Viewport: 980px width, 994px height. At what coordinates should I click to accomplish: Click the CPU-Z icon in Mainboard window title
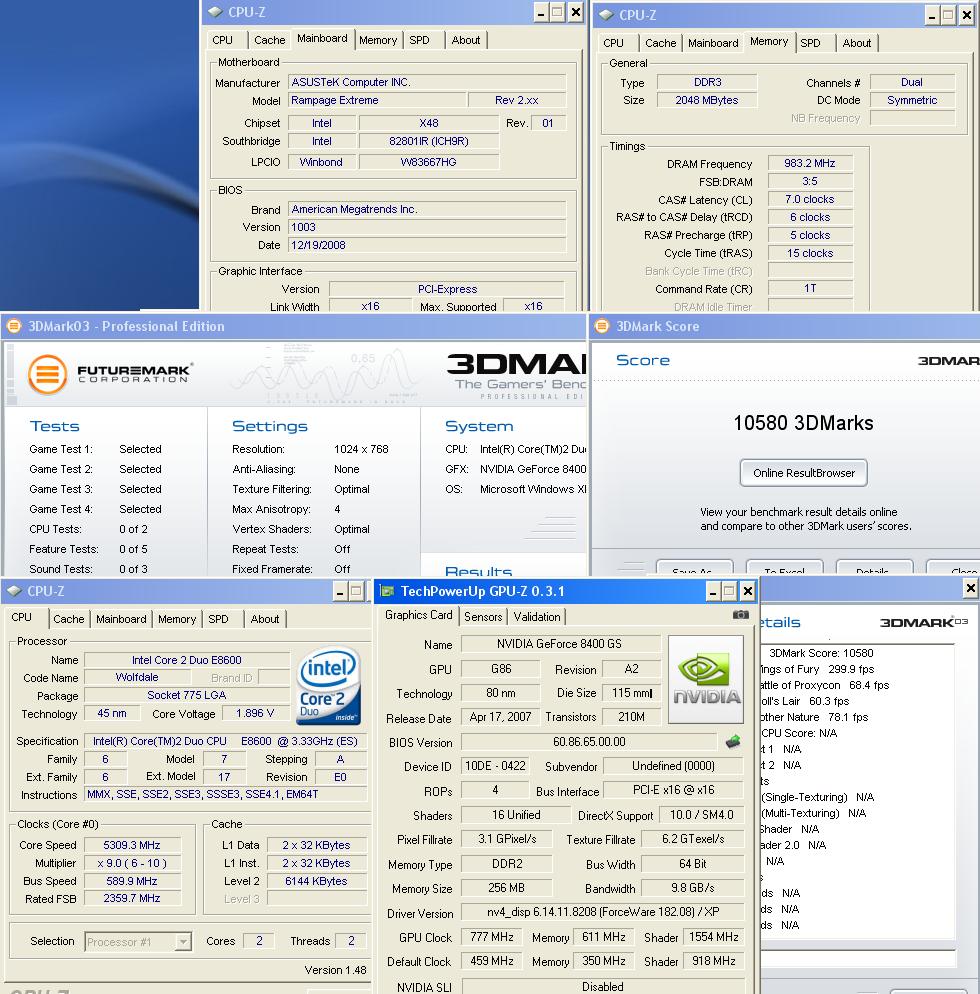point(216,12)
